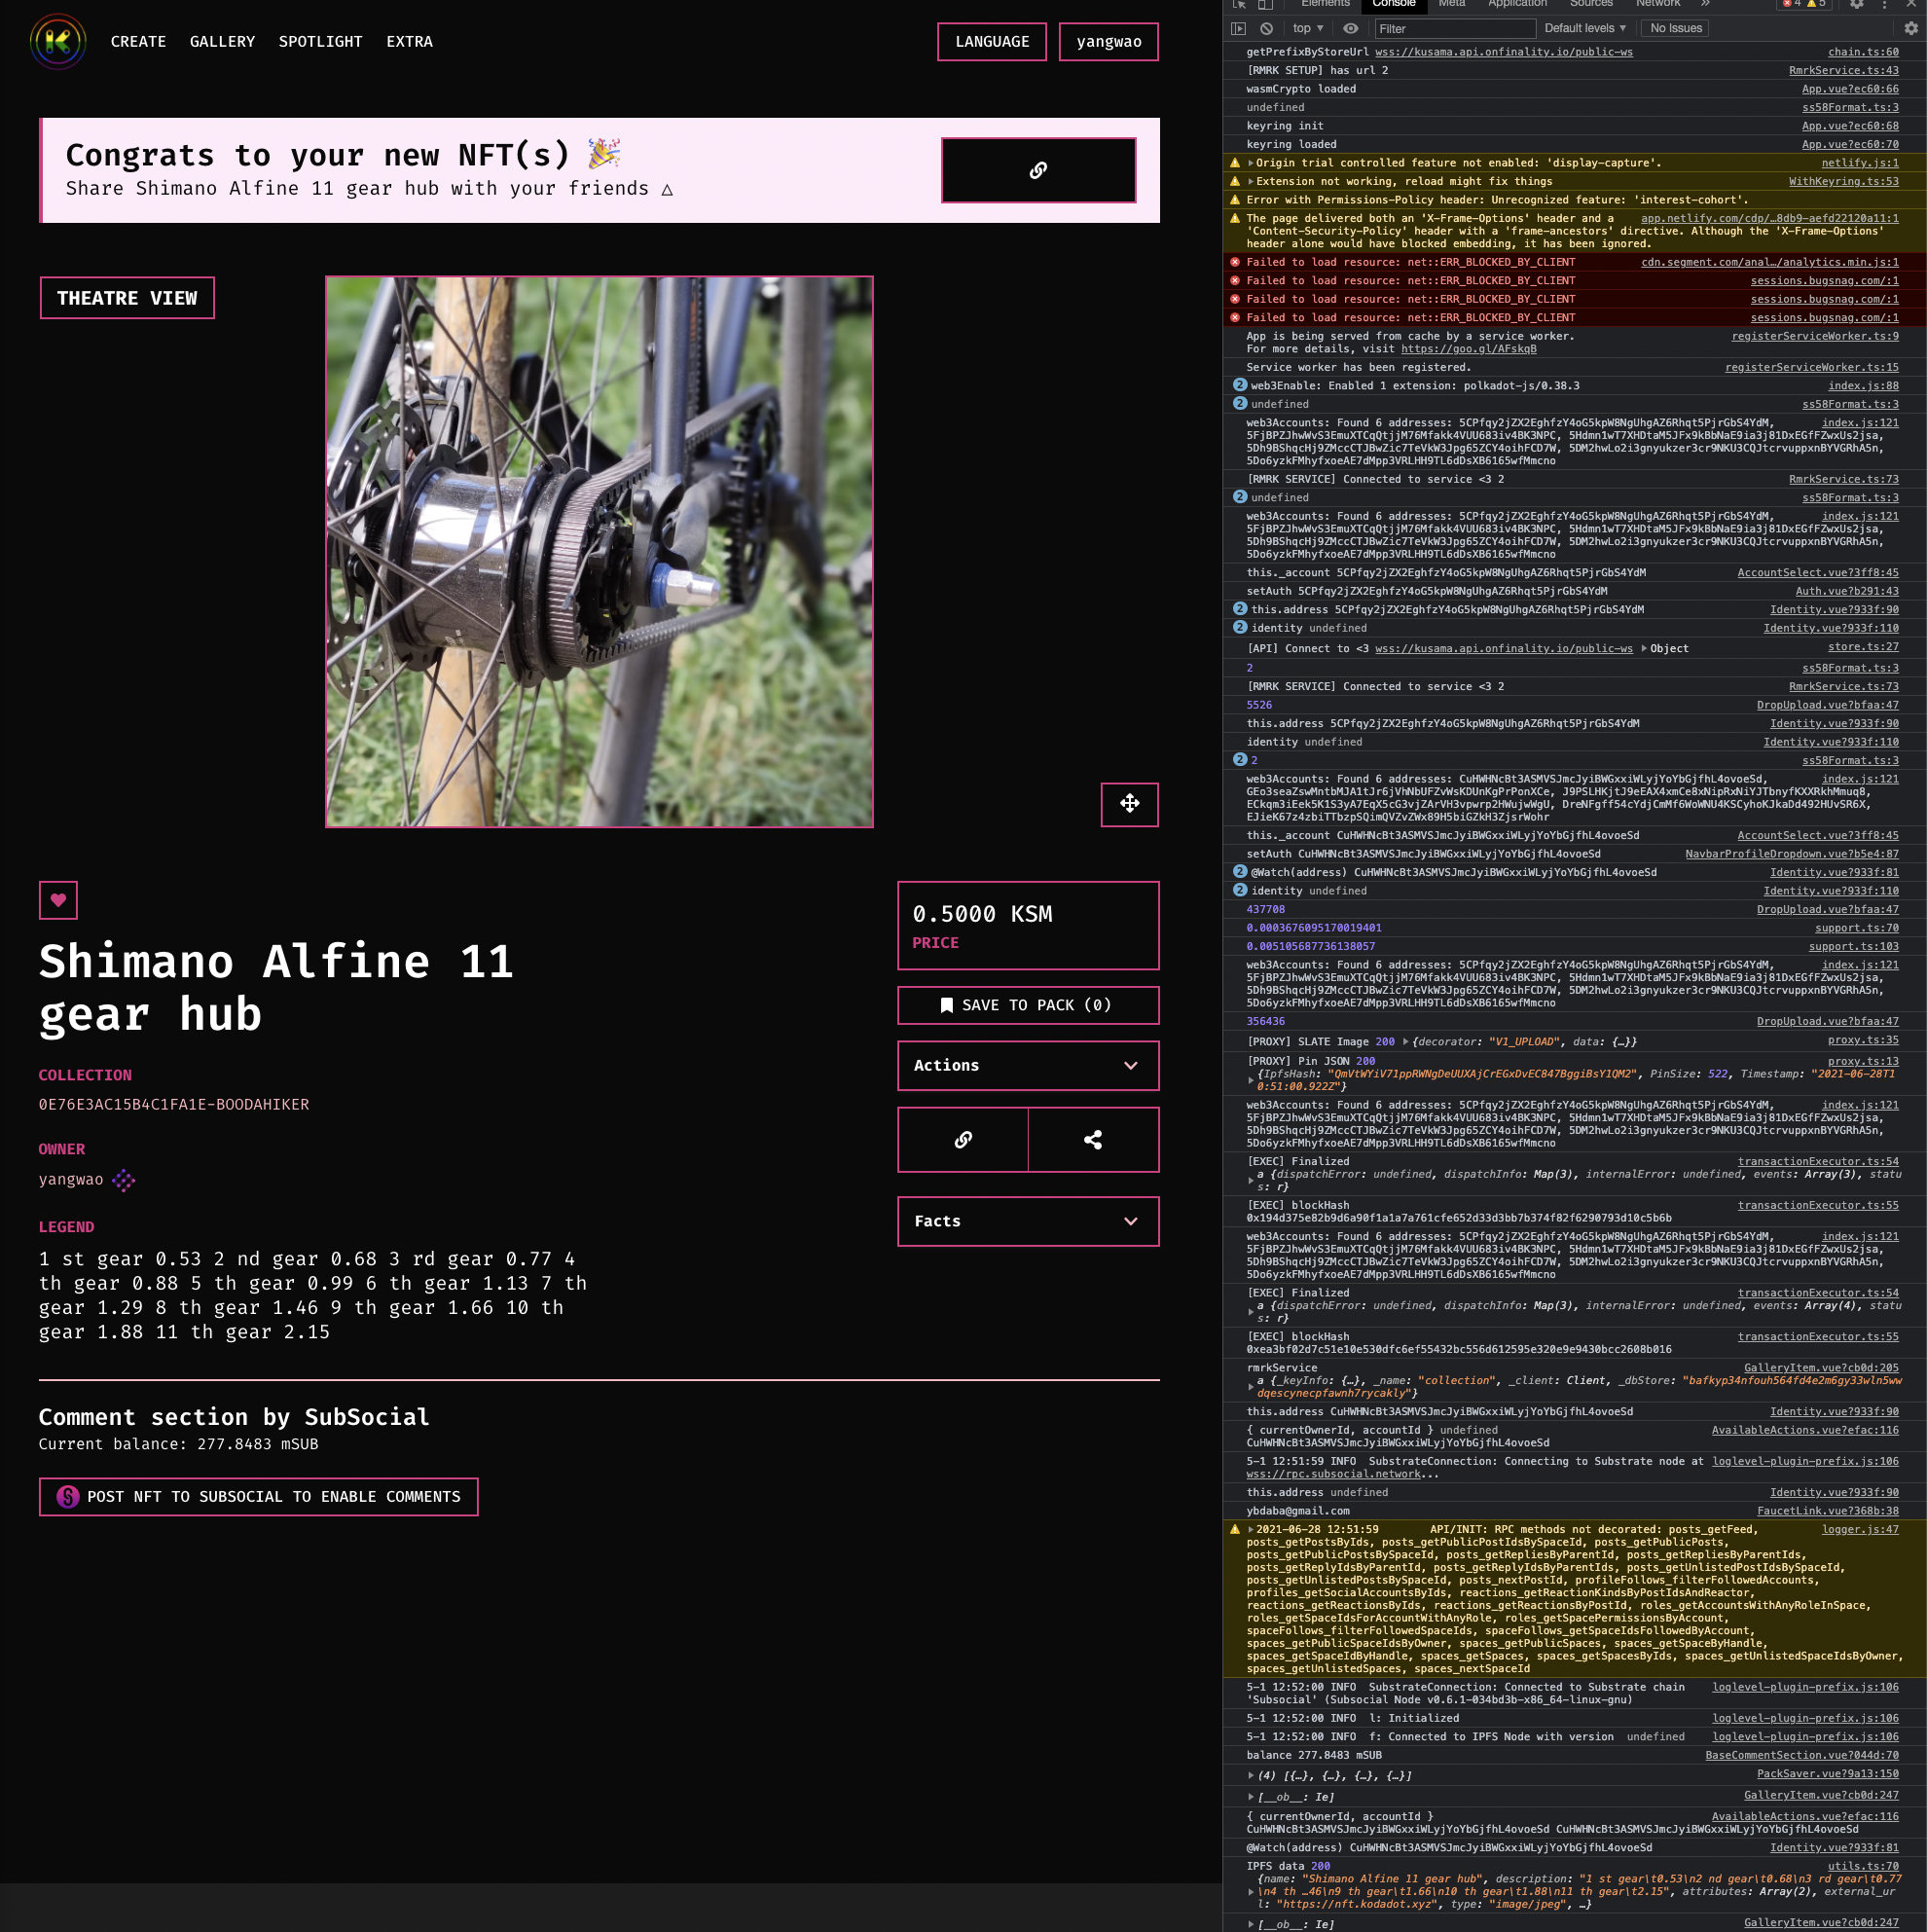Expand the Facts dropdown

(x=1027, y=1221)
